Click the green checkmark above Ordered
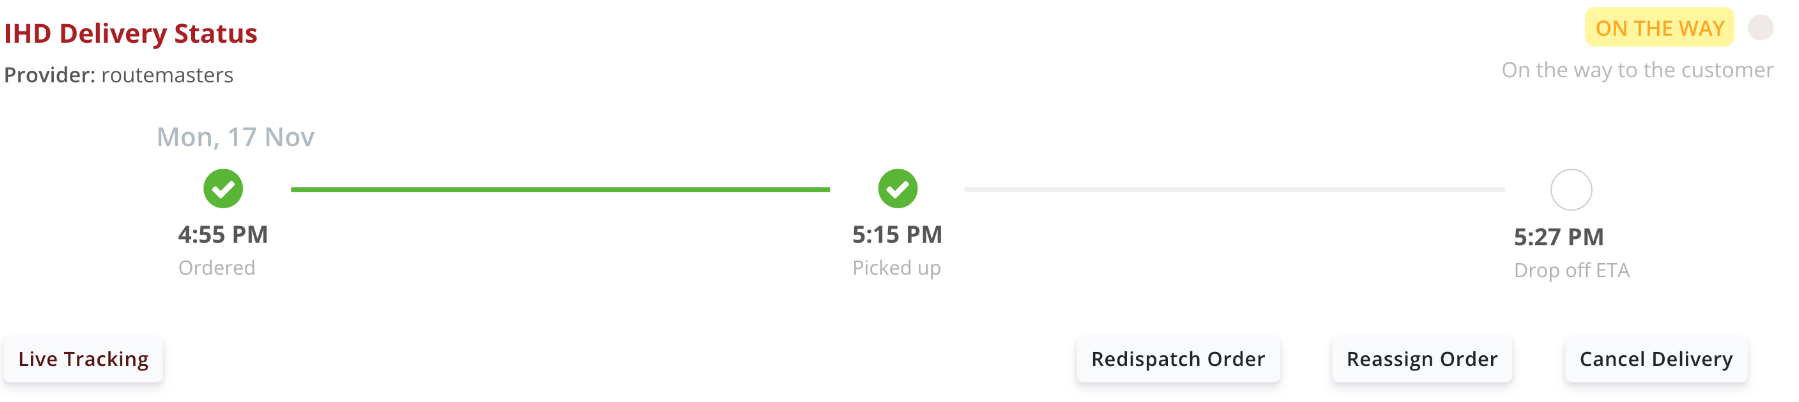The width and height of the screenshot is (1799, 402). 223,188
